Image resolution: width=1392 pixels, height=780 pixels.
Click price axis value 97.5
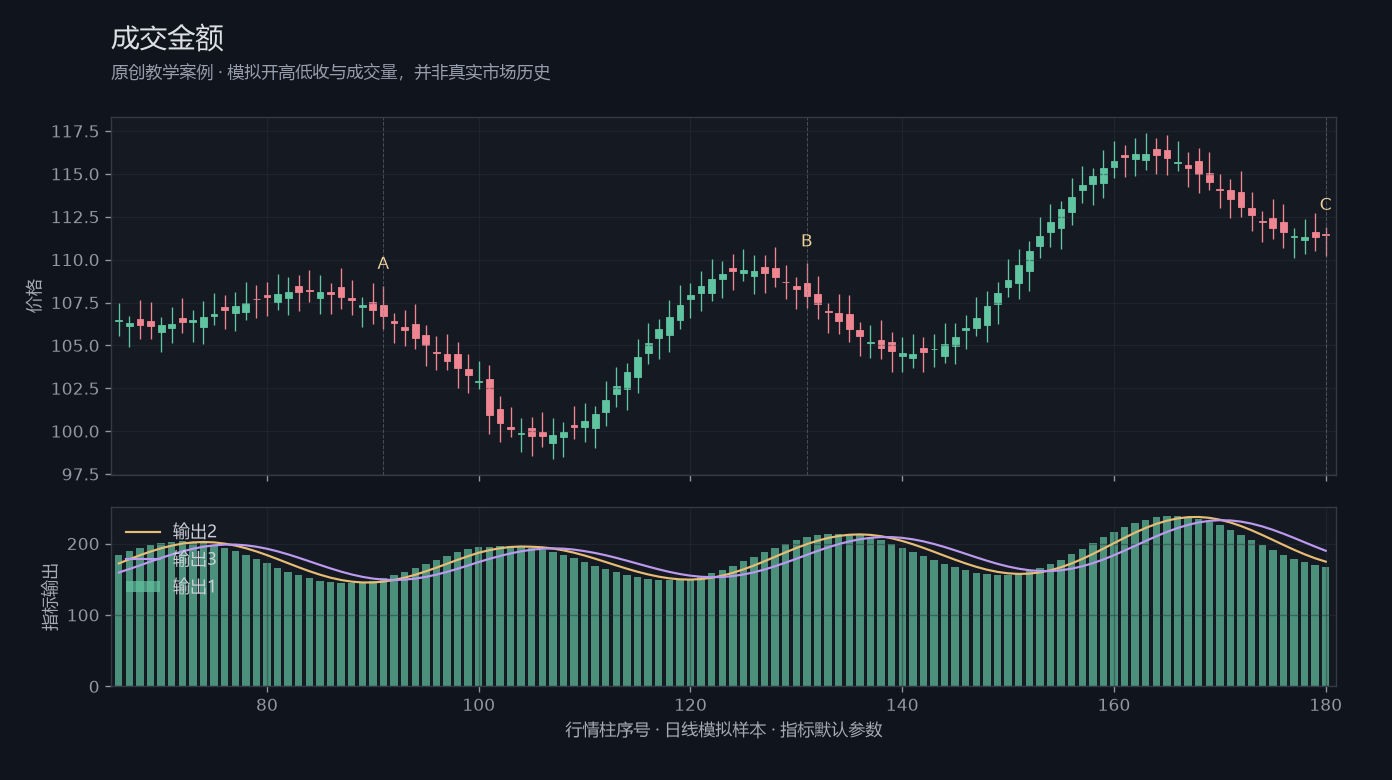(x=81, y=475)
